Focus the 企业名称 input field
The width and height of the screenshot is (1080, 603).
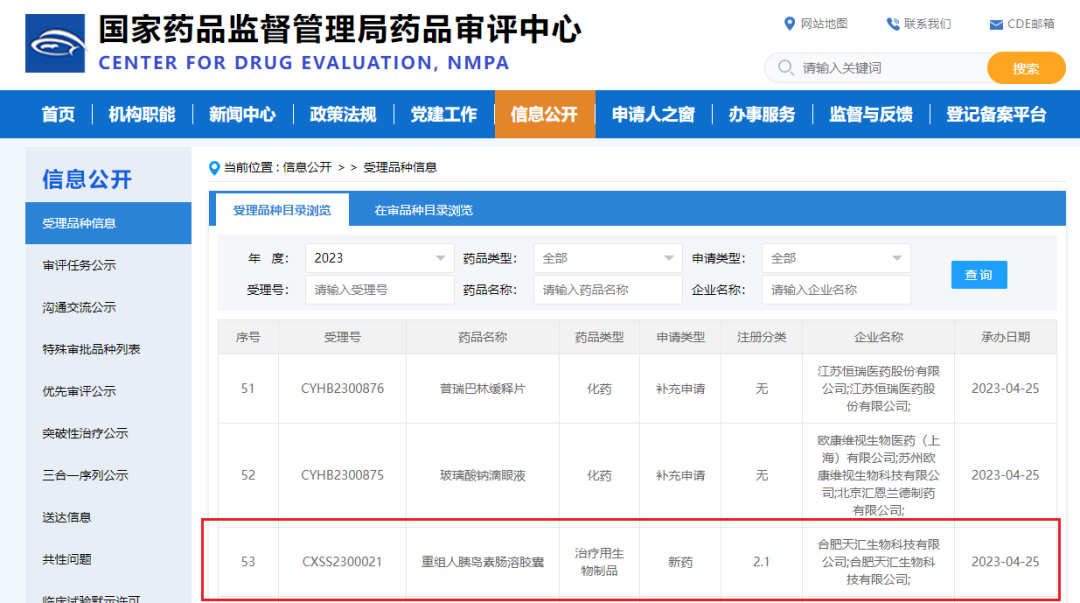tap(835, 290)
